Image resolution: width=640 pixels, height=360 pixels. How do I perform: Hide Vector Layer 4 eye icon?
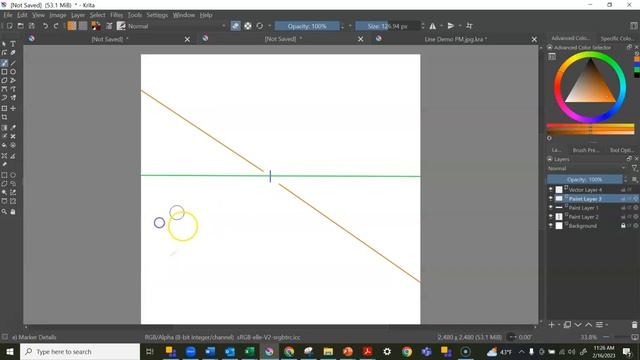tap(551, 189)
